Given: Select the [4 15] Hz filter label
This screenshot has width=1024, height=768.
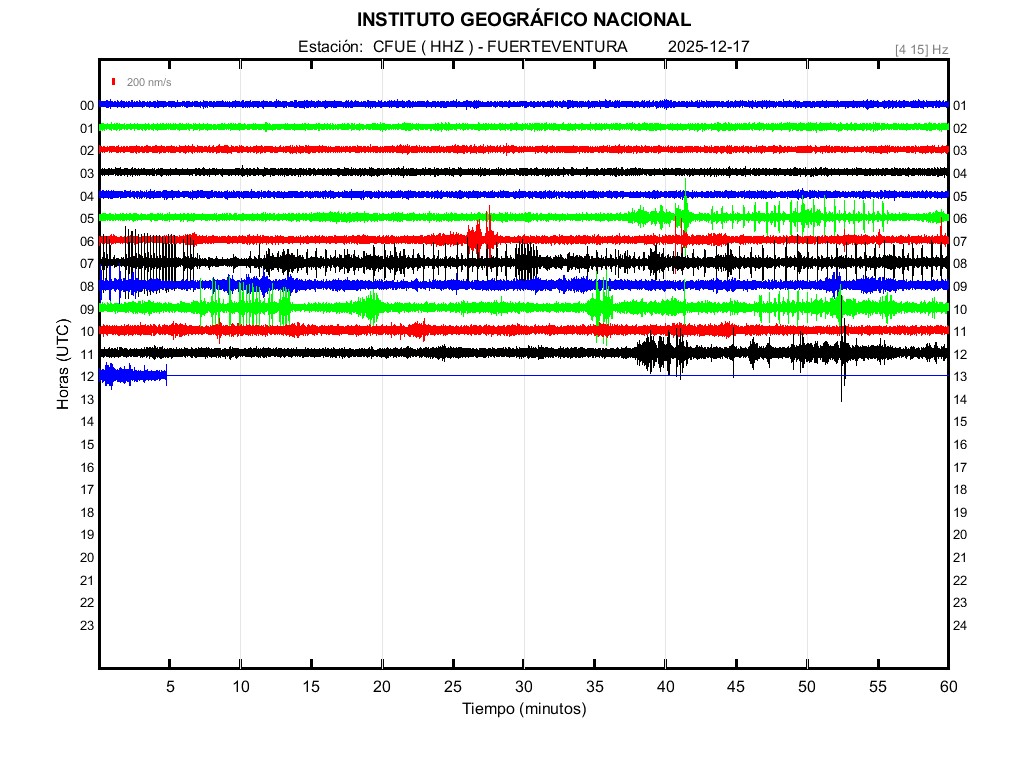Looking at the screenshot, I should pyautogui.click(x=921, y=49).
